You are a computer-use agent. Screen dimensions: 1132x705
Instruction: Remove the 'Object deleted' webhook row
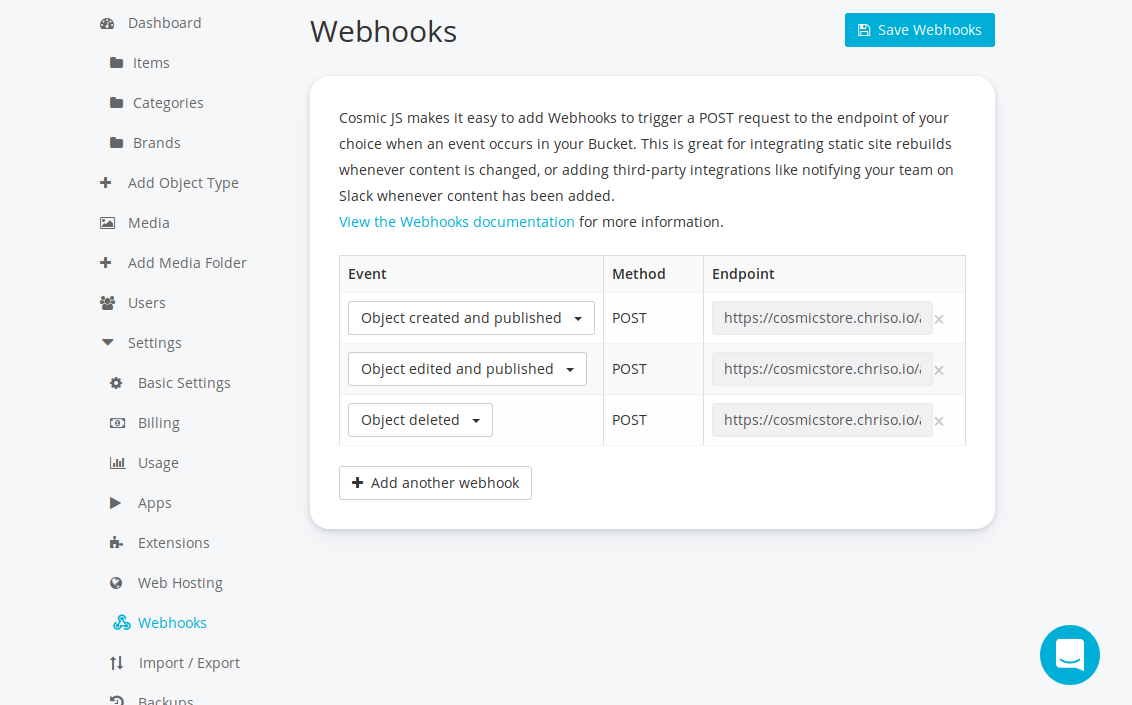pyautogui.click(x=939, y=421)
